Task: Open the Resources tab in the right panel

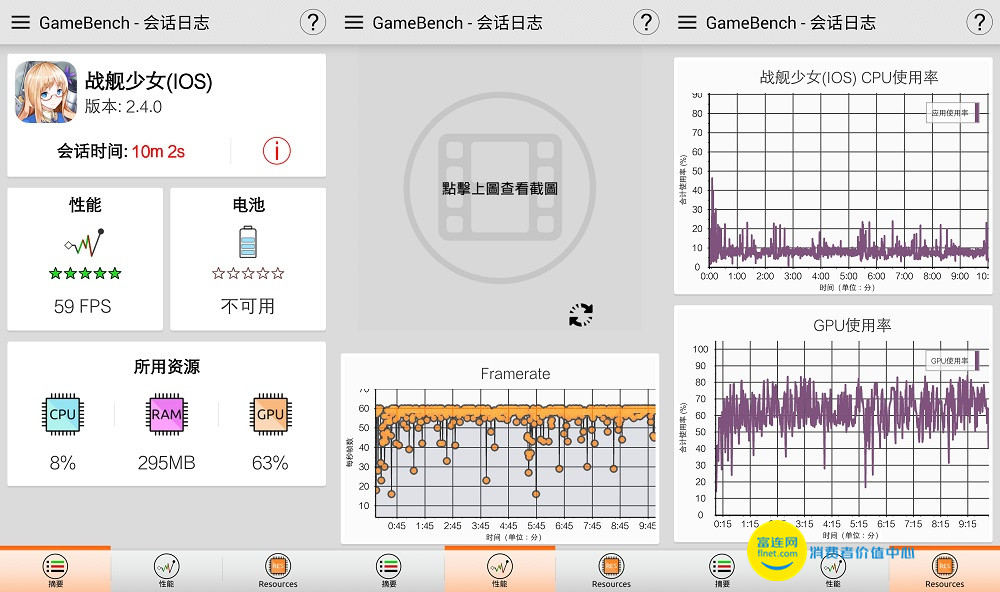Action: click(x=943, y=568)
